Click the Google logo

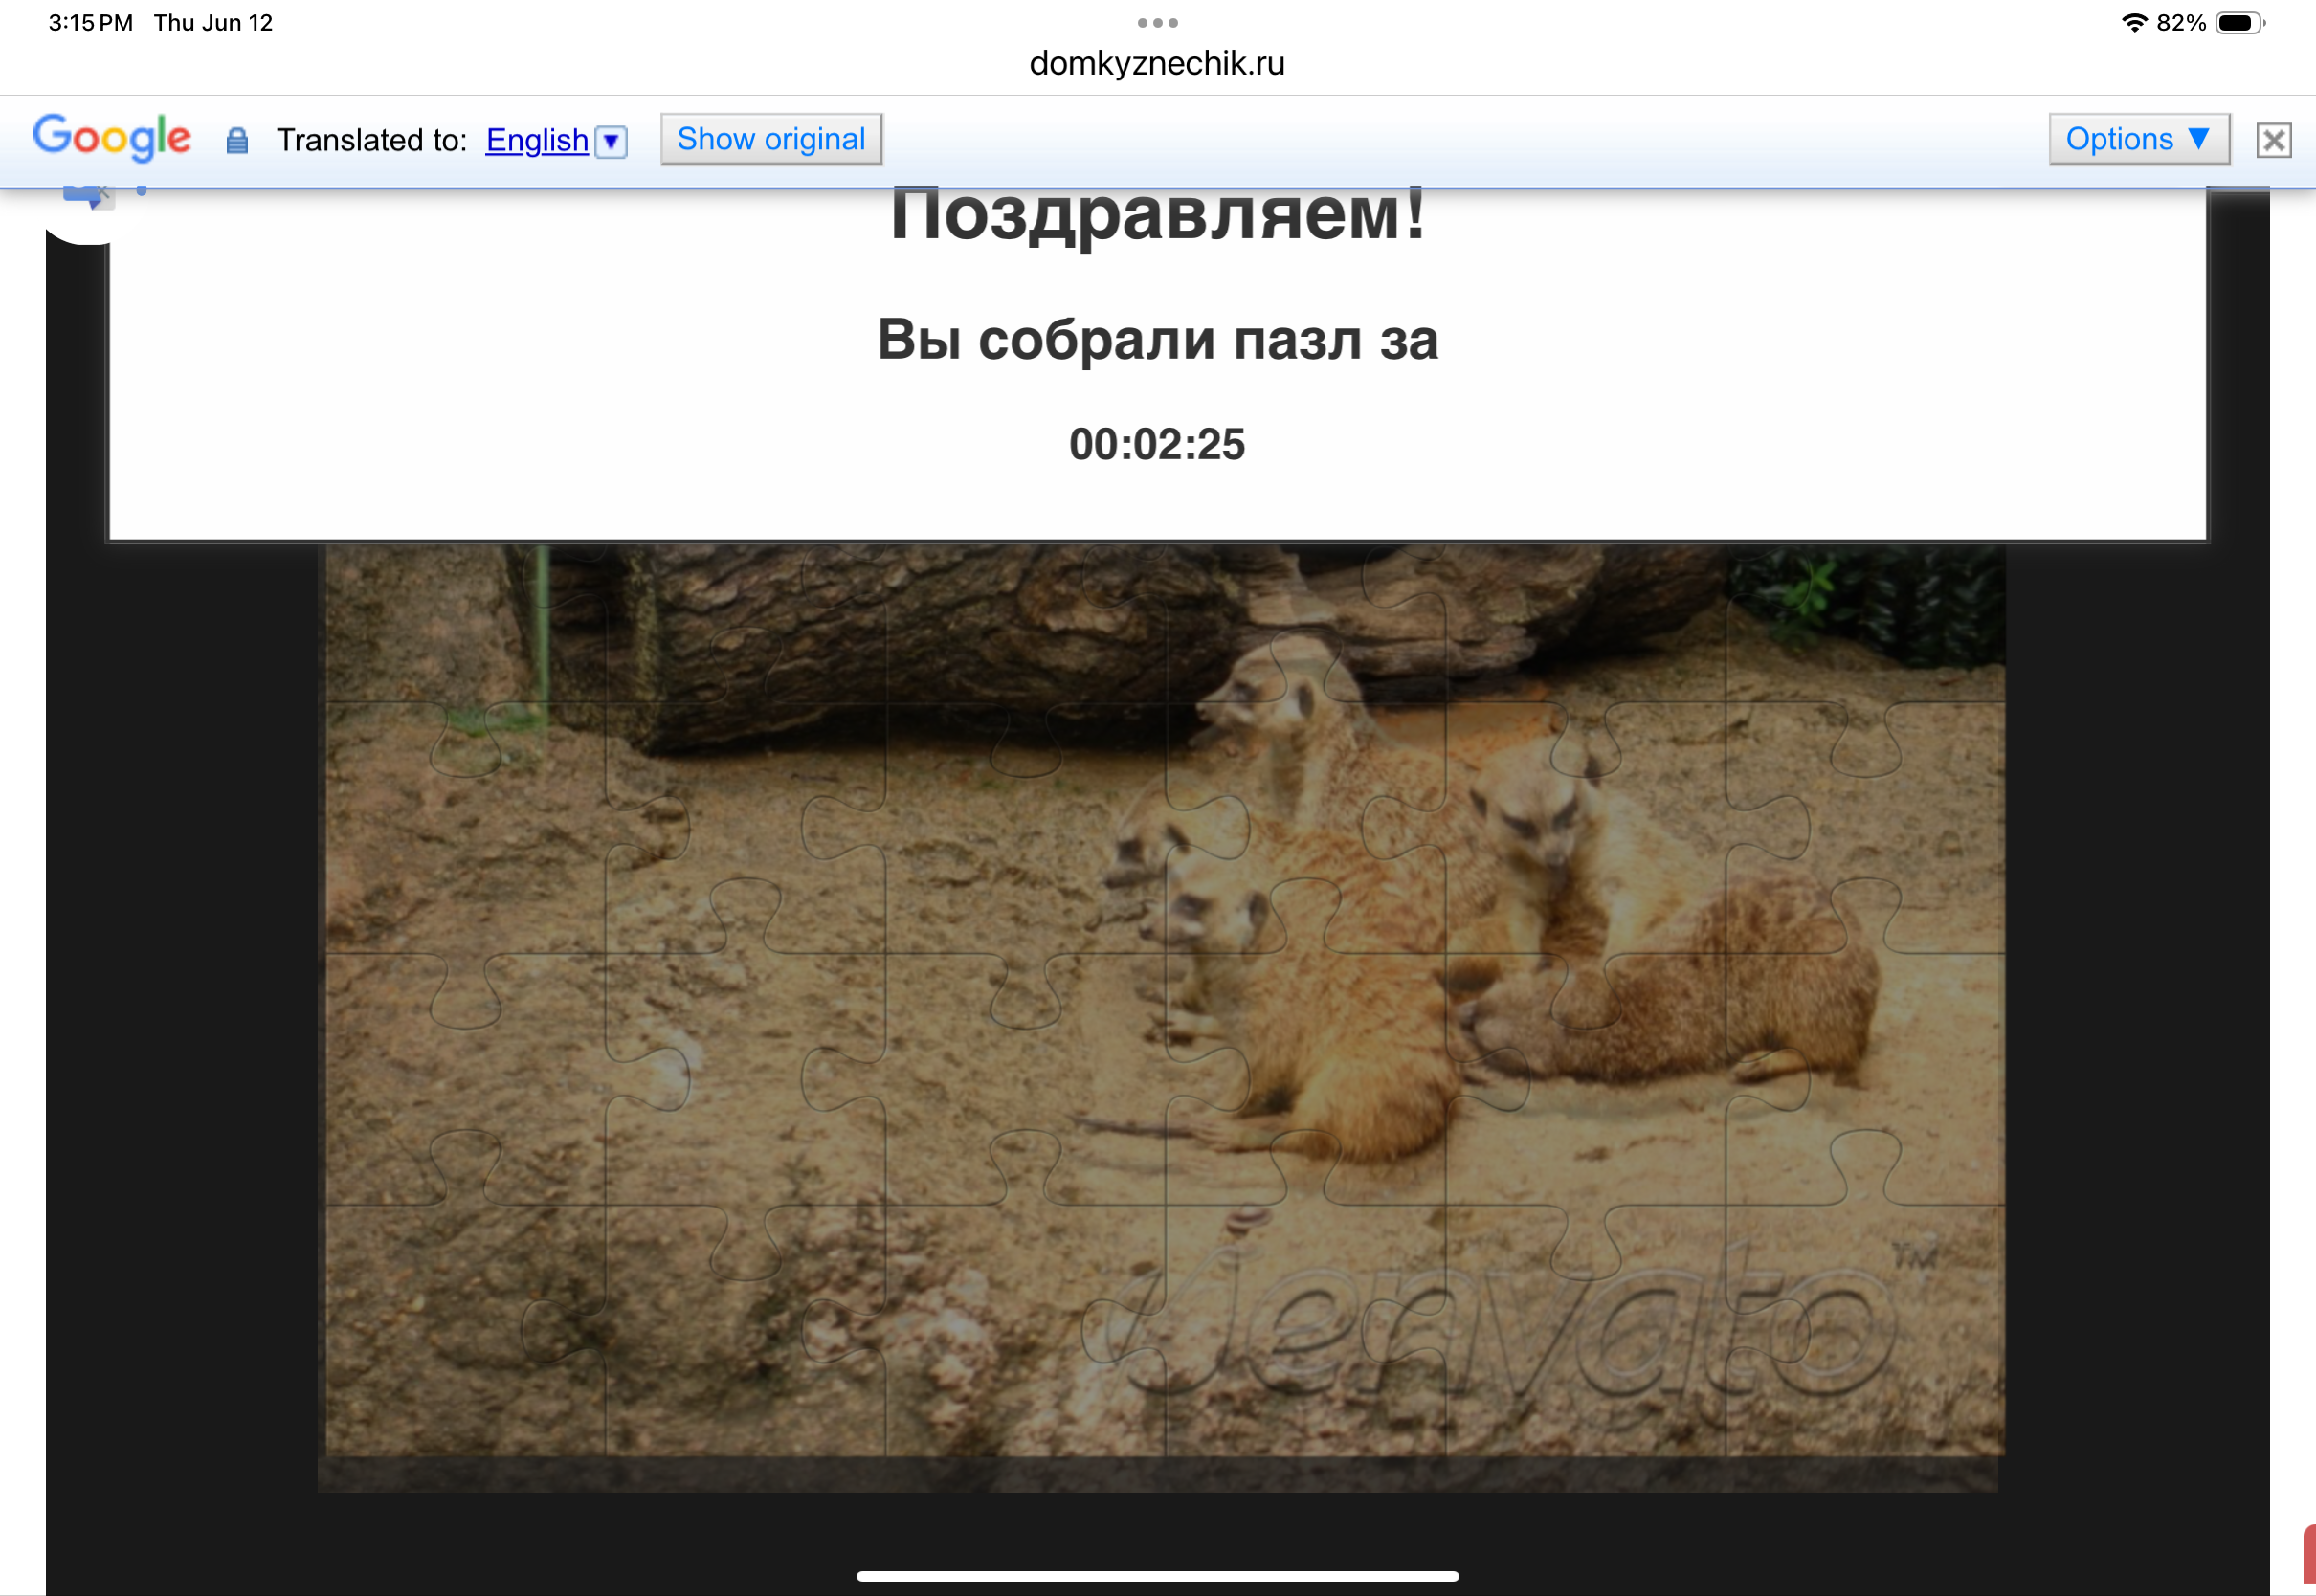click(x=112, y=137)
